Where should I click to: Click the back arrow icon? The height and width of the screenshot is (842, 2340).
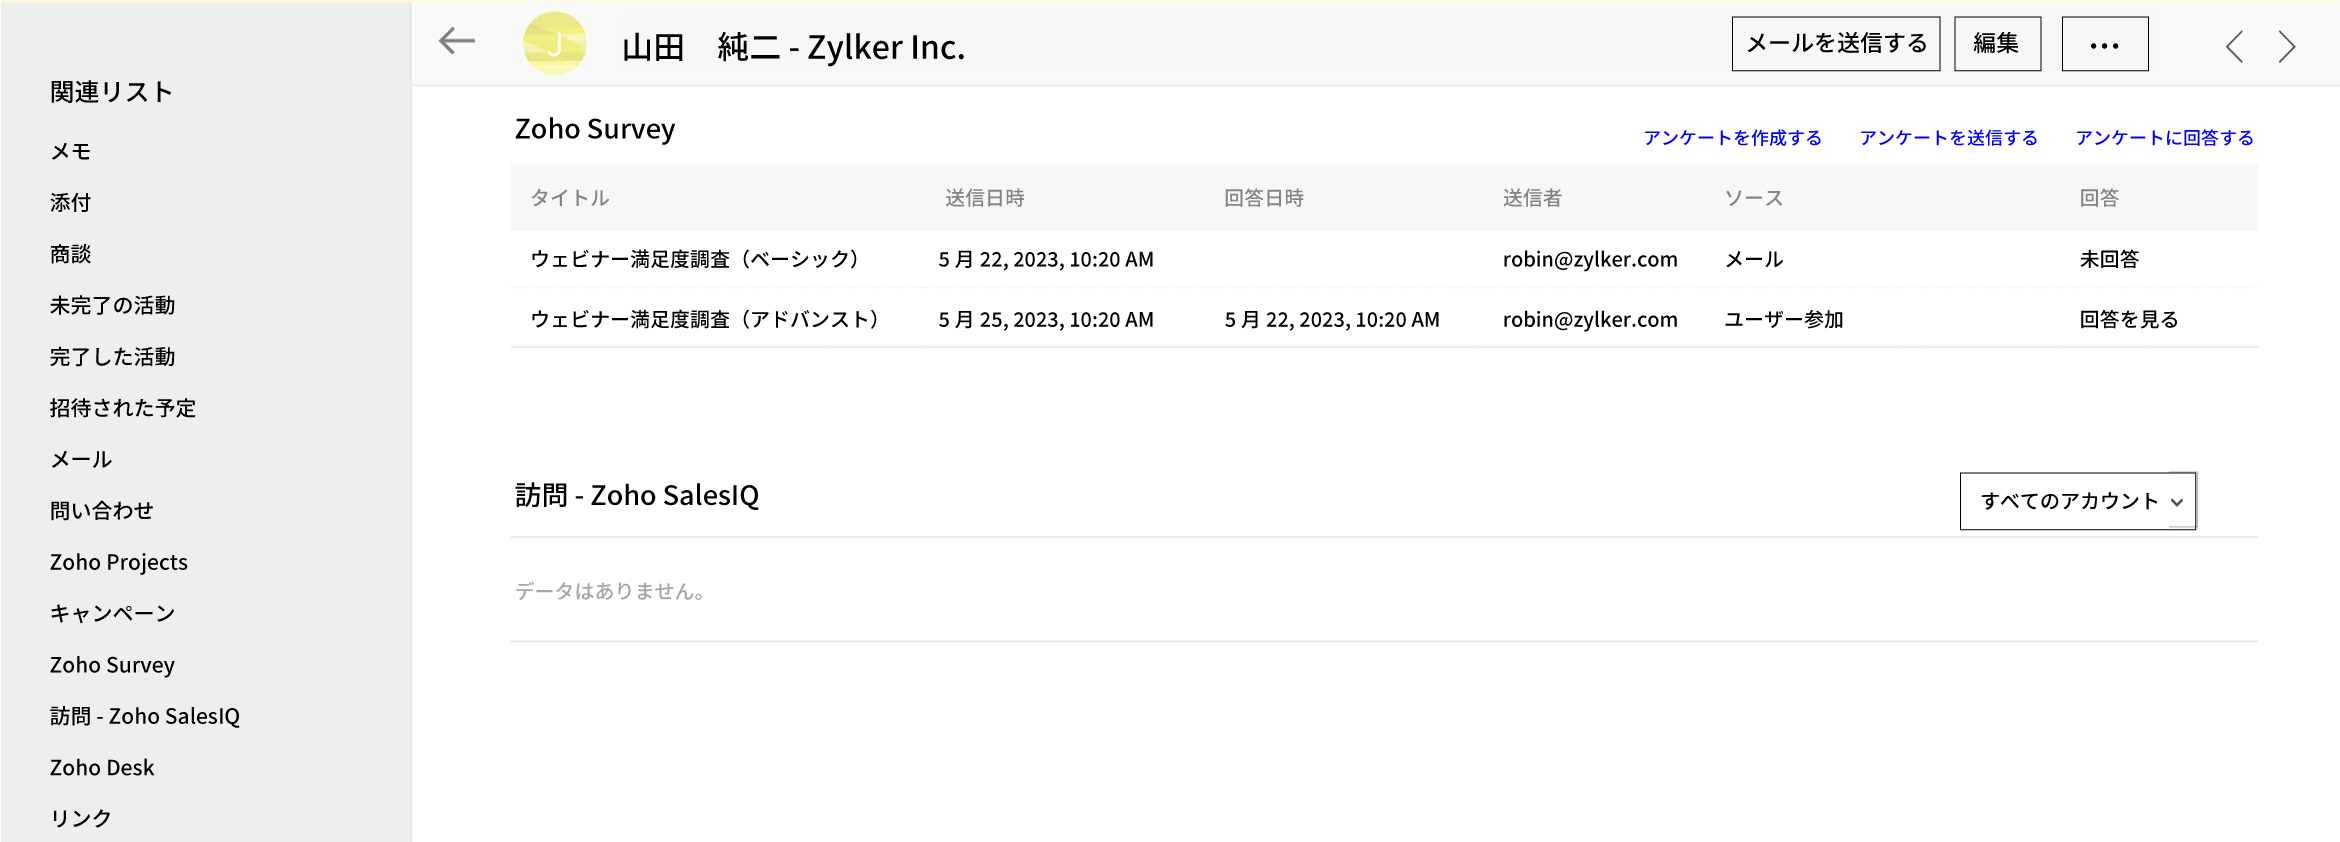click(457, 42)
